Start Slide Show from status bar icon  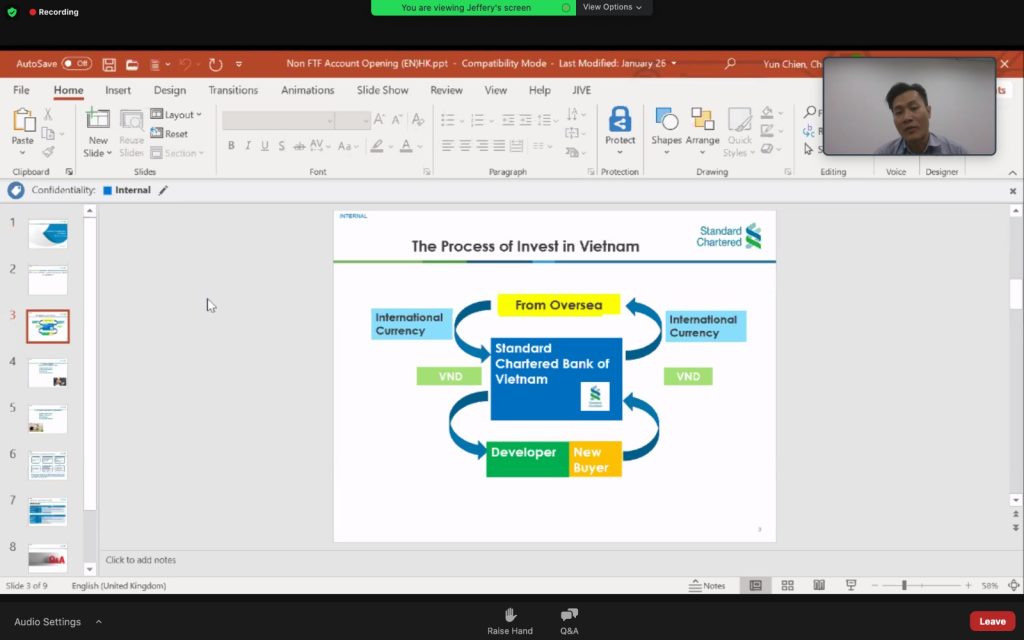pos(851,585)
